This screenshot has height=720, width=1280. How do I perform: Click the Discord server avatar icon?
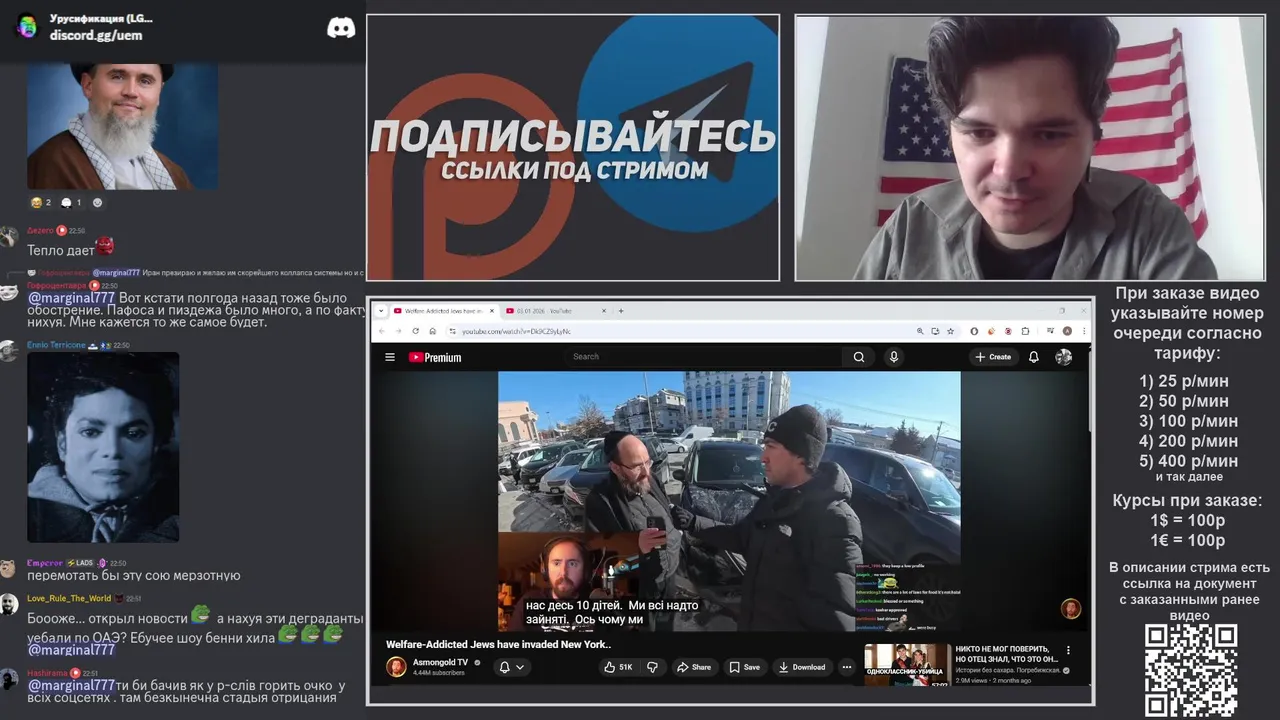tap(27, 26)
